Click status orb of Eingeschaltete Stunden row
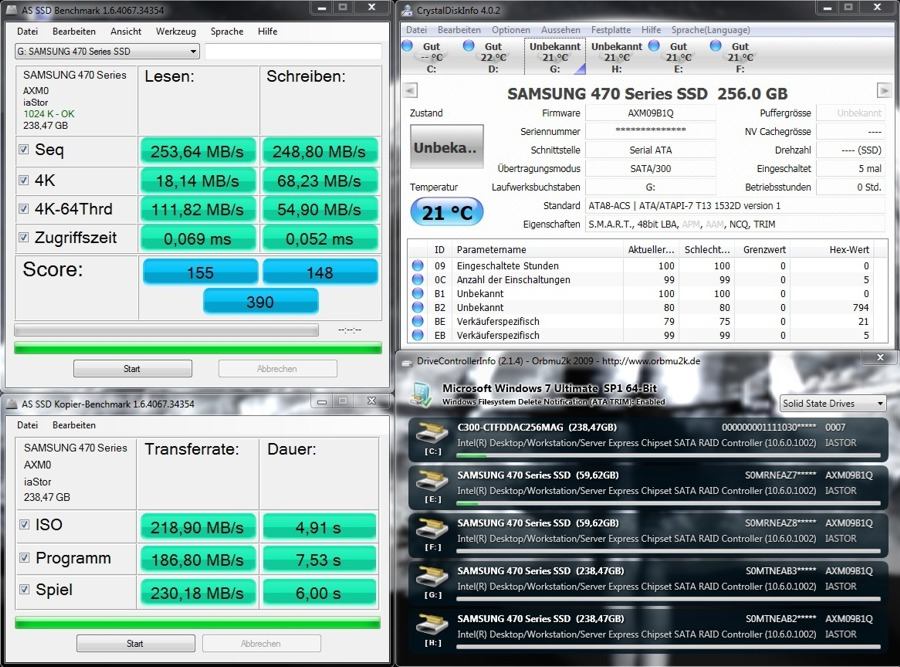The height and width of the screenshot is (667, 900). pos(417,265)
